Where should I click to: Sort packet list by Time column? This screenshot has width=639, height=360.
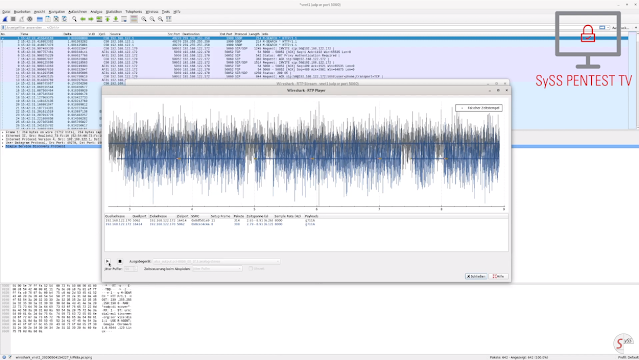[25, 34]
